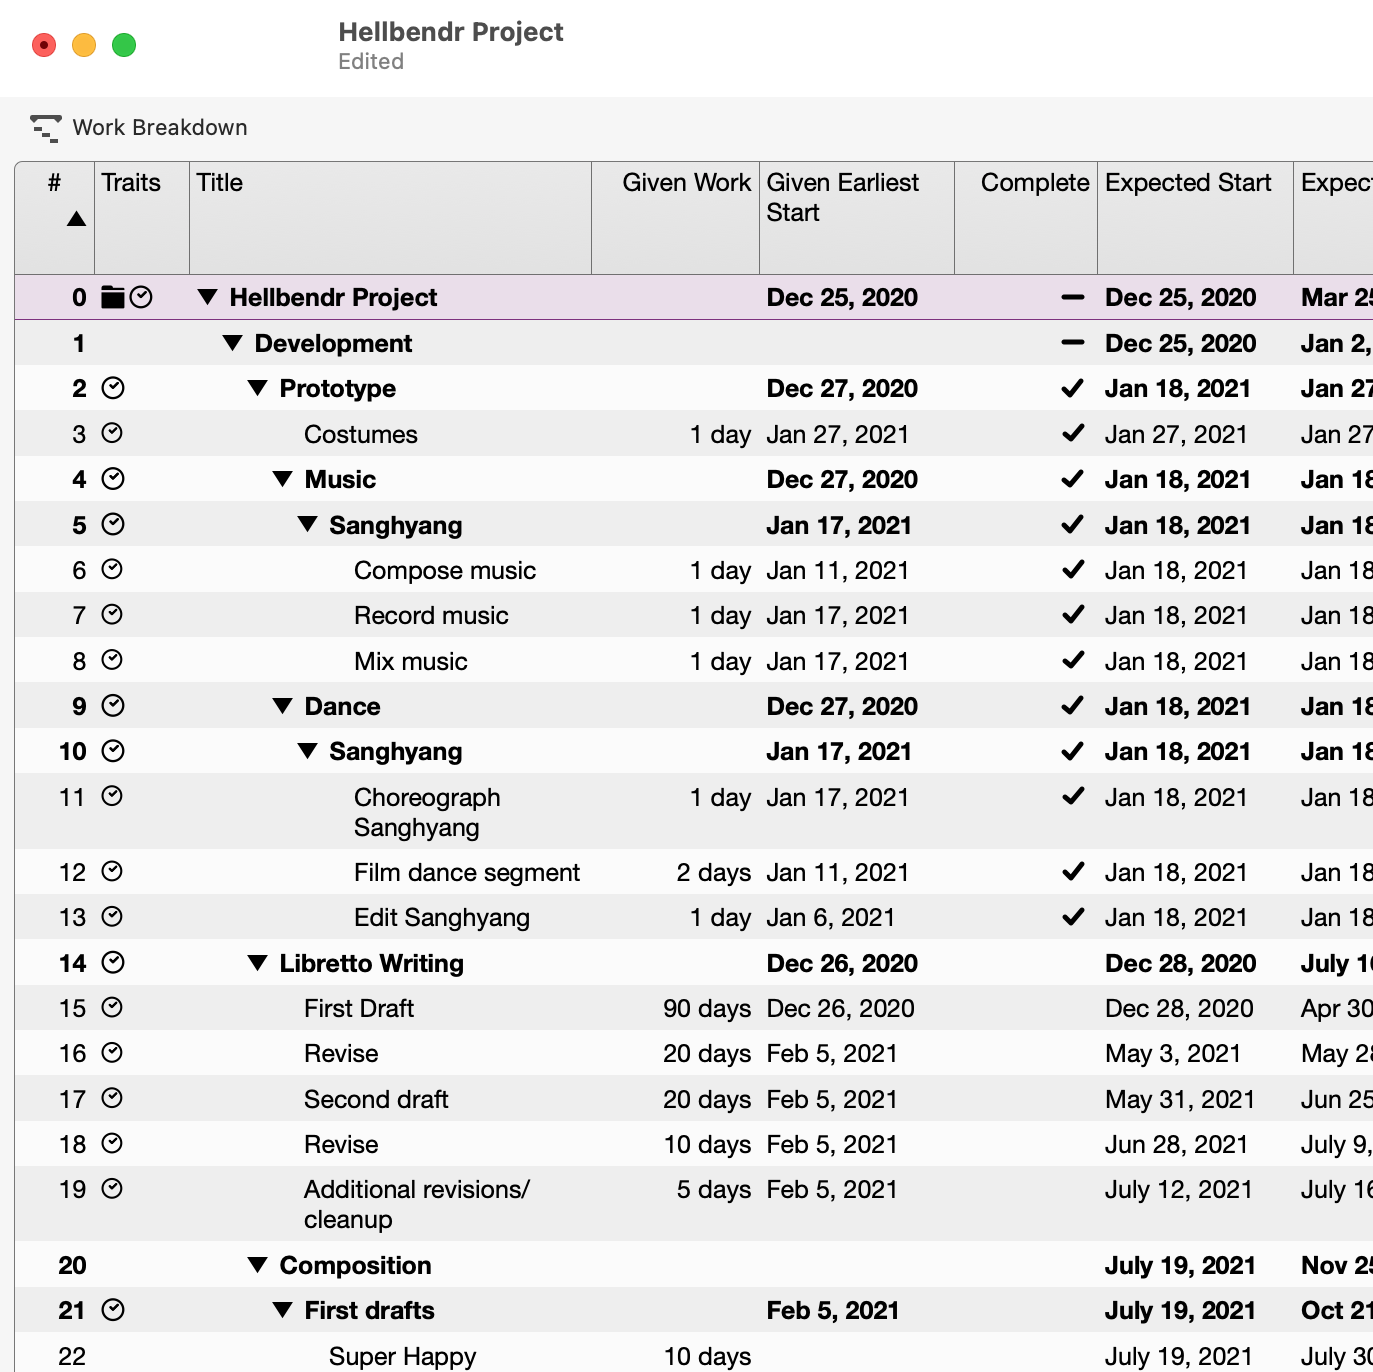The image size is (1373, 1372).
Task: Click the clock icon in row 5
Action: [x=113, y=524]
